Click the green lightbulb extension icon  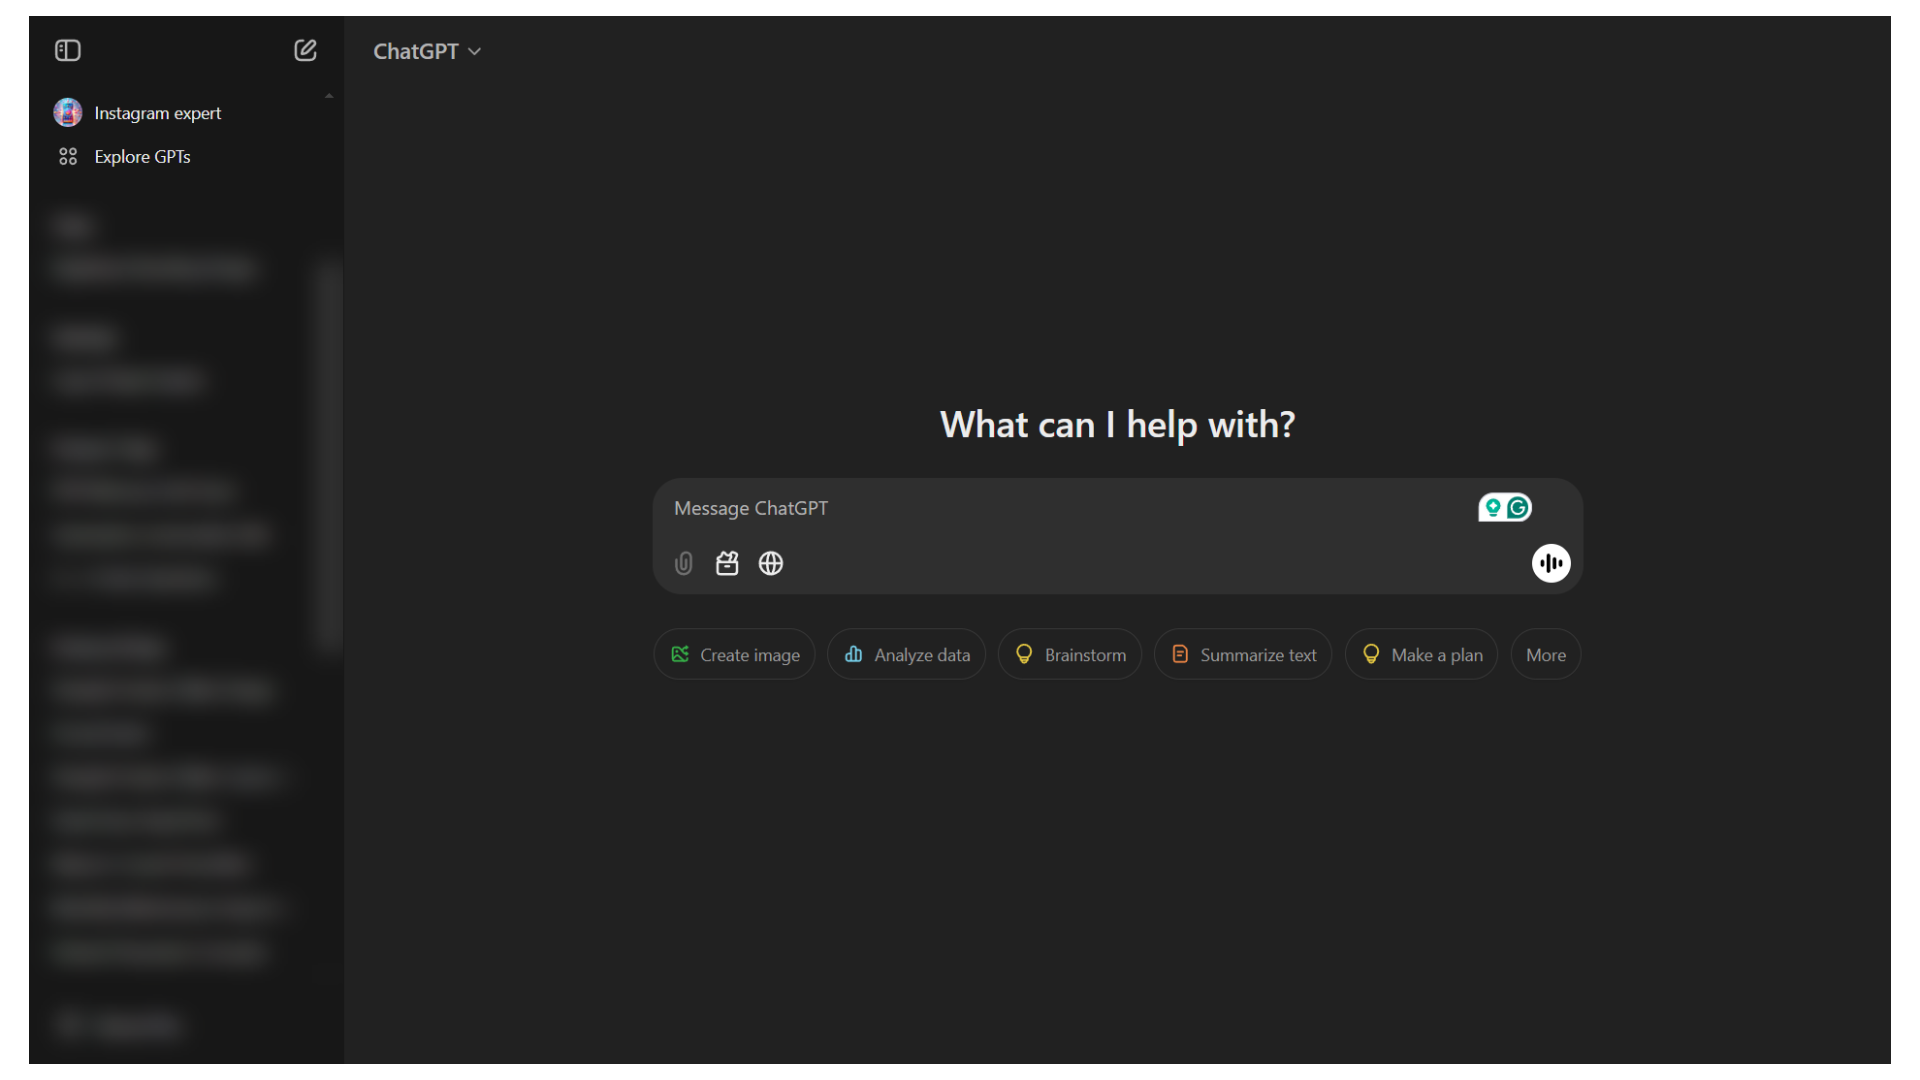click(1493, 508)
